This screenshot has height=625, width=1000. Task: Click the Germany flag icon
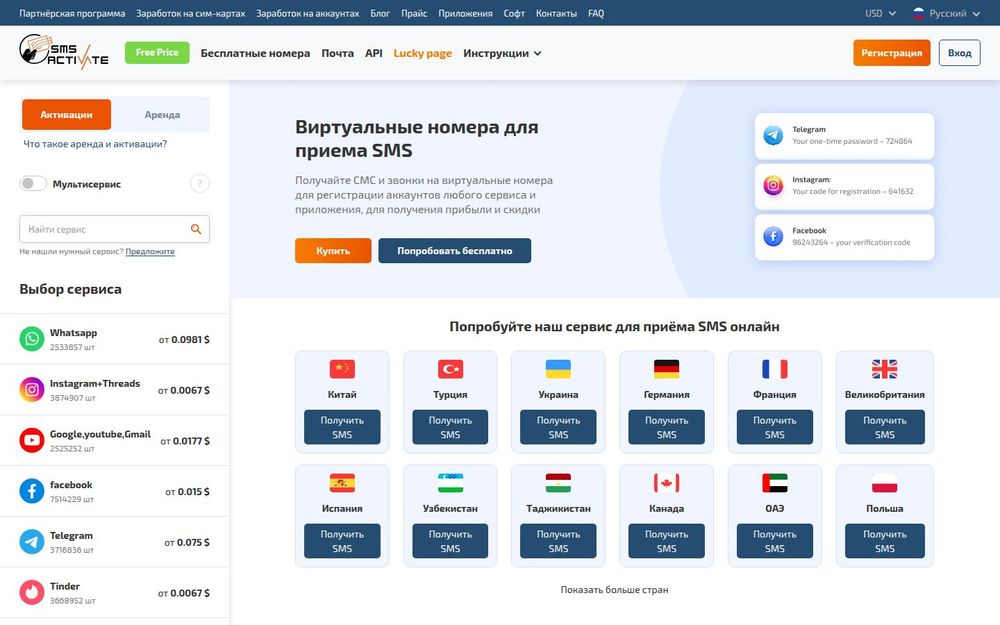click(666, 369)
